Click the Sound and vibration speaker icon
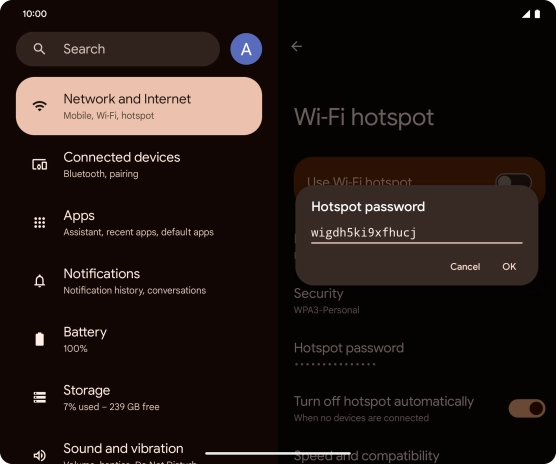The image size is (556, 464). point(39,455)
